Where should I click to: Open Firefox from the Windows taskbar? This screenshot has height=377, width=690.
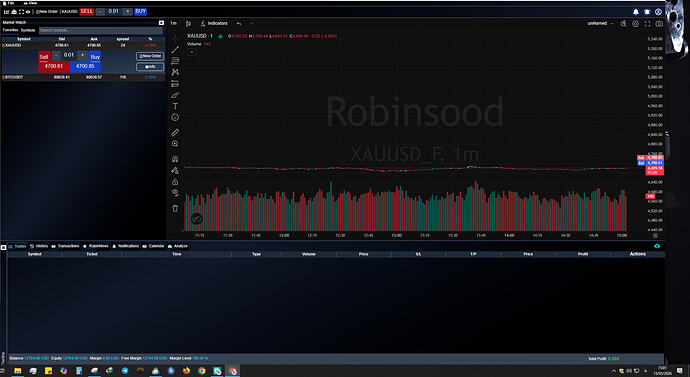[x=186, y=371]
